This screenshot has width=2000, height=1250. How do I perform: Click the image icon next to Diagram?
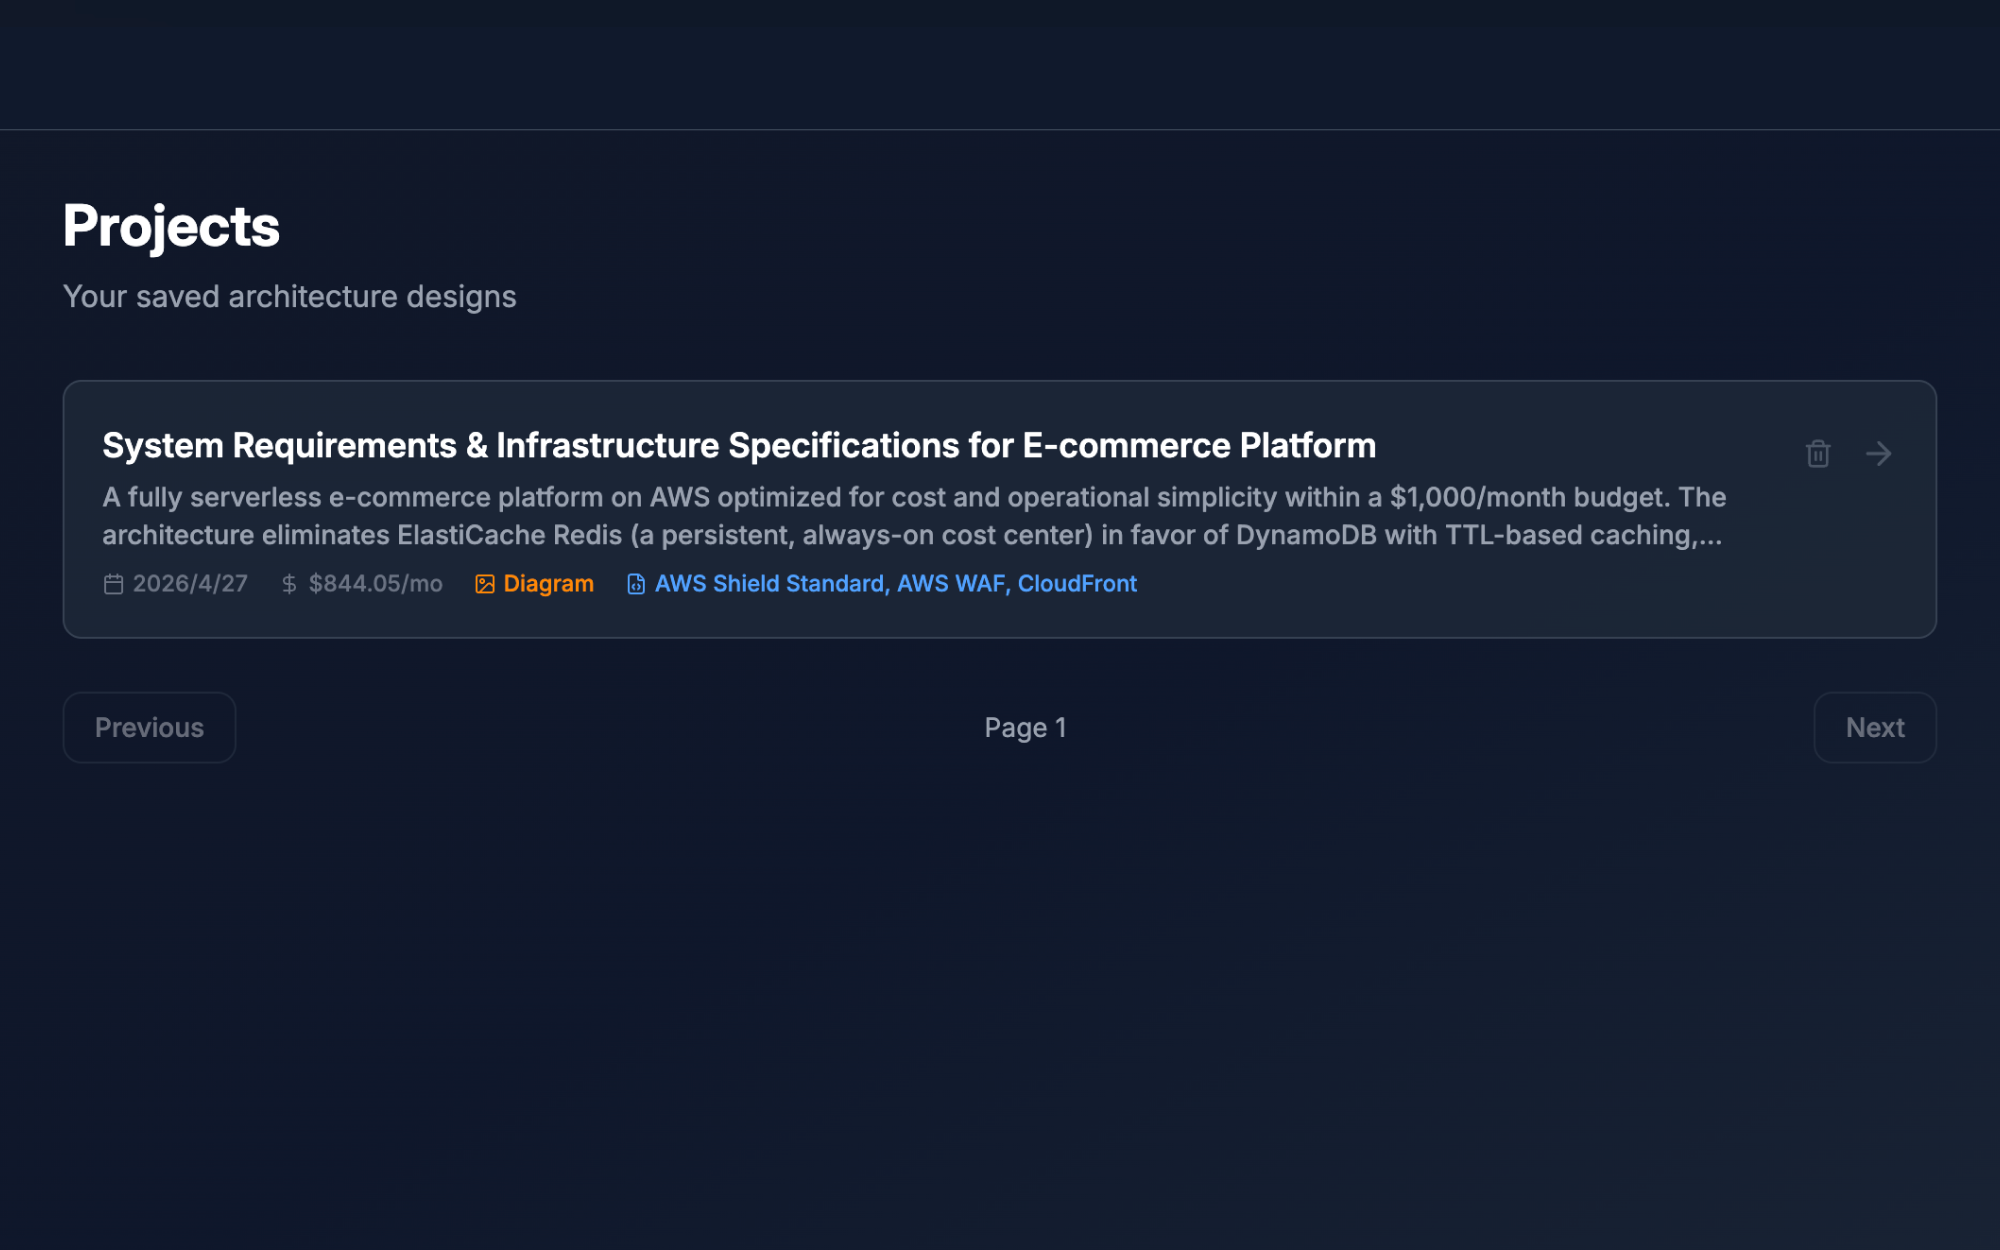485,584
